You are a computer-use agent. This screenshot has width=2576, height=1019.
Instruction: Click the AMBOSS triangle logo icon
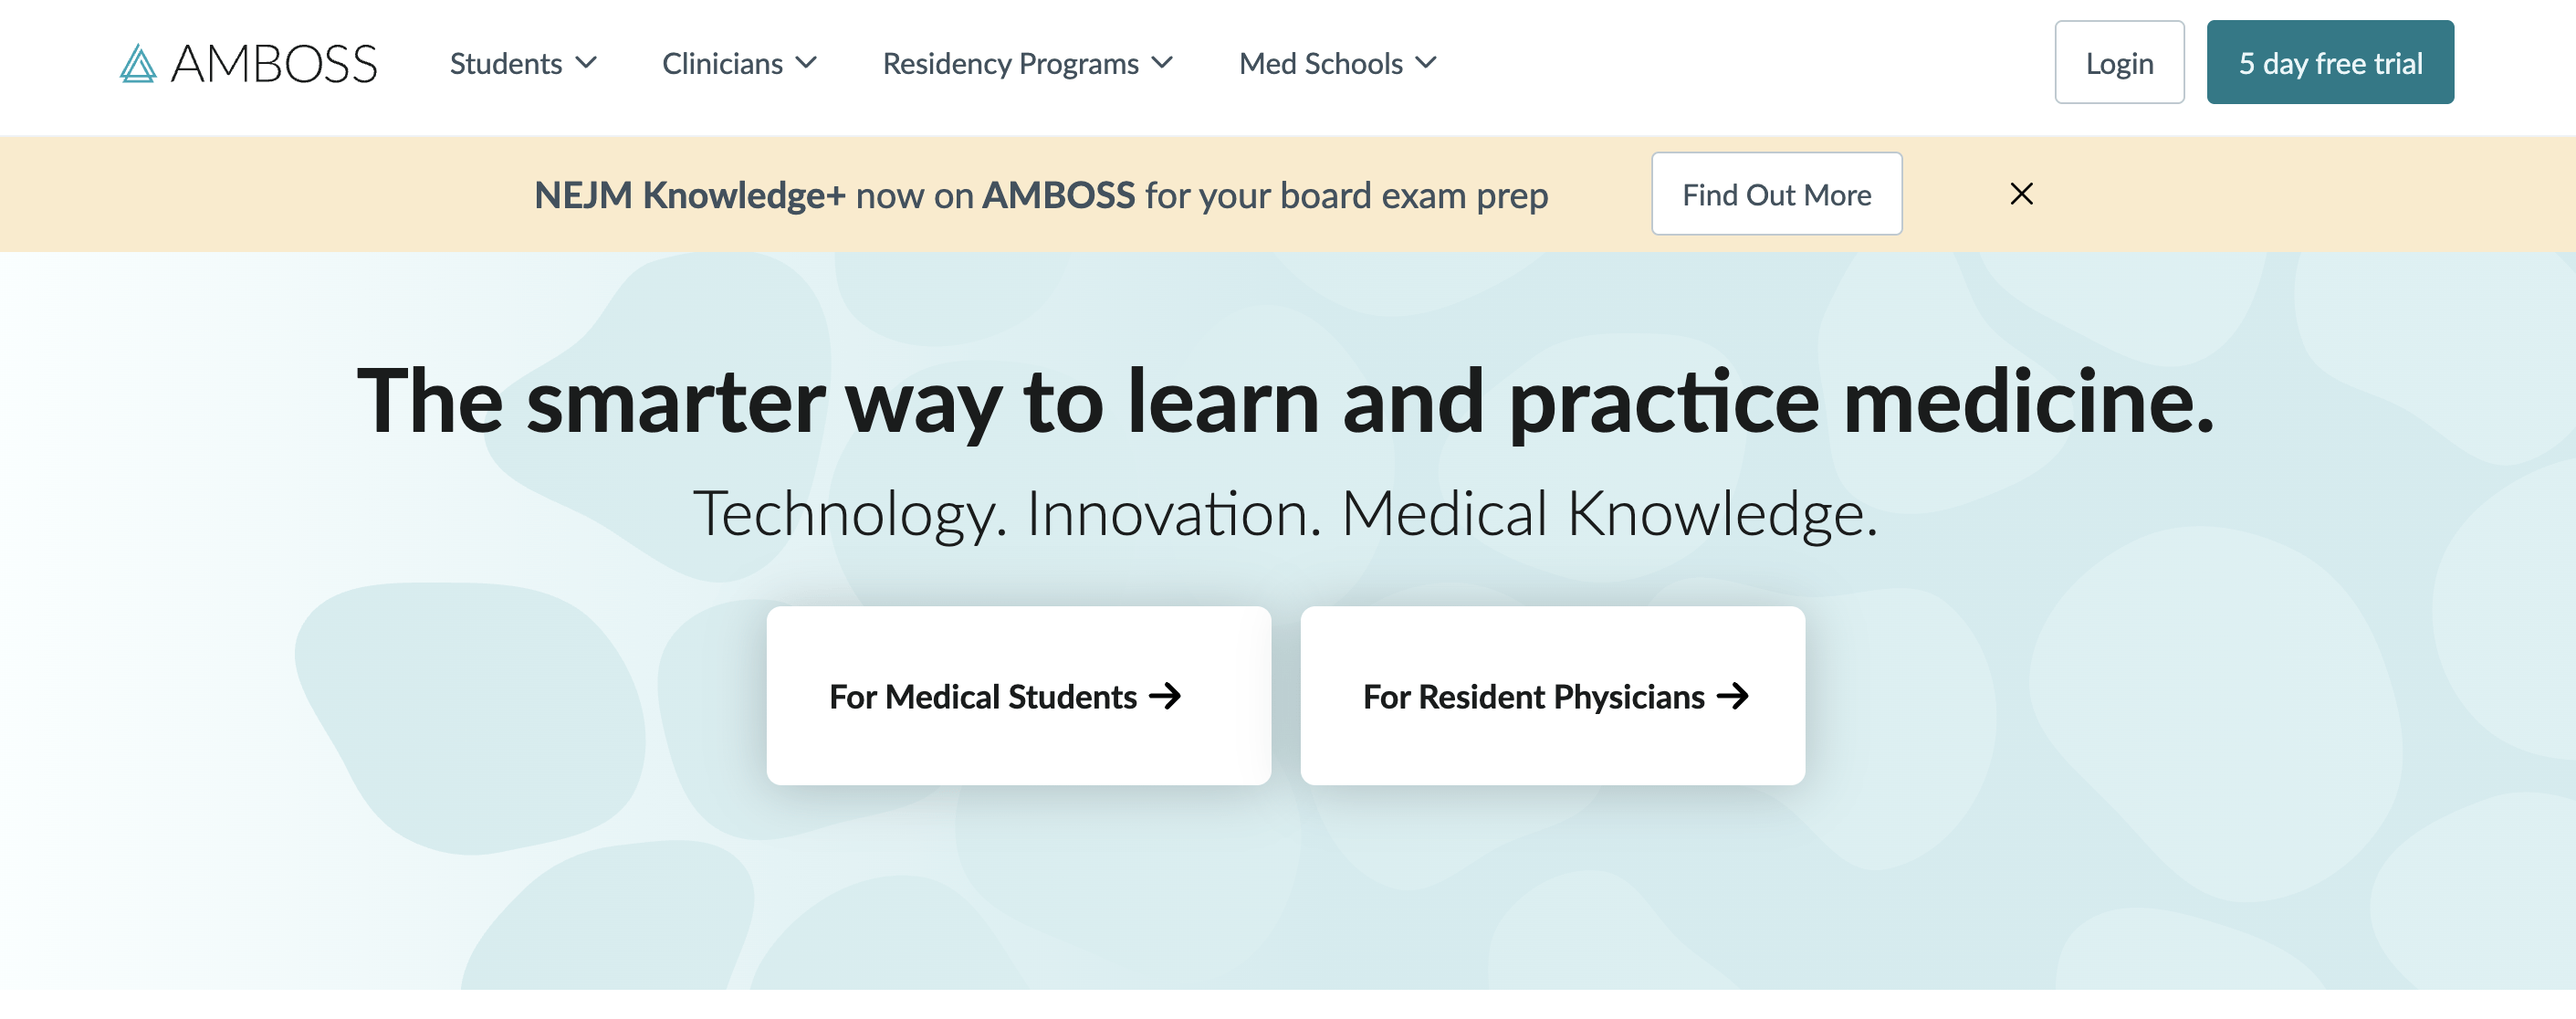coord(138,64)
